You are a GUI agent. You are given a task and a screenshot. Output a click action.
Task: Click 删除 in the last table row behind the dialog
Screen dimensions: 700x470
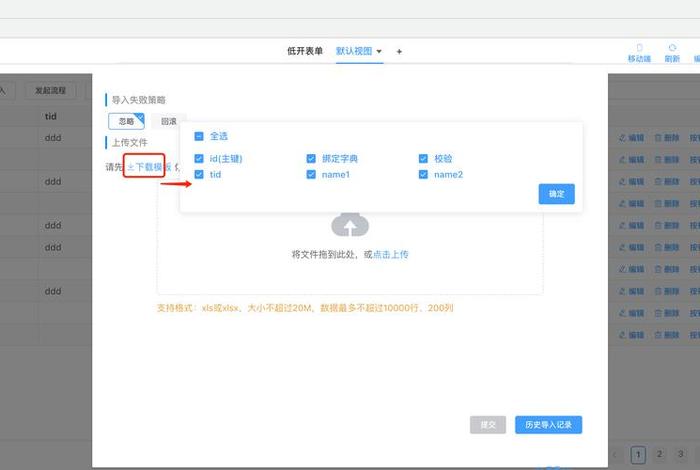(667, 335)
